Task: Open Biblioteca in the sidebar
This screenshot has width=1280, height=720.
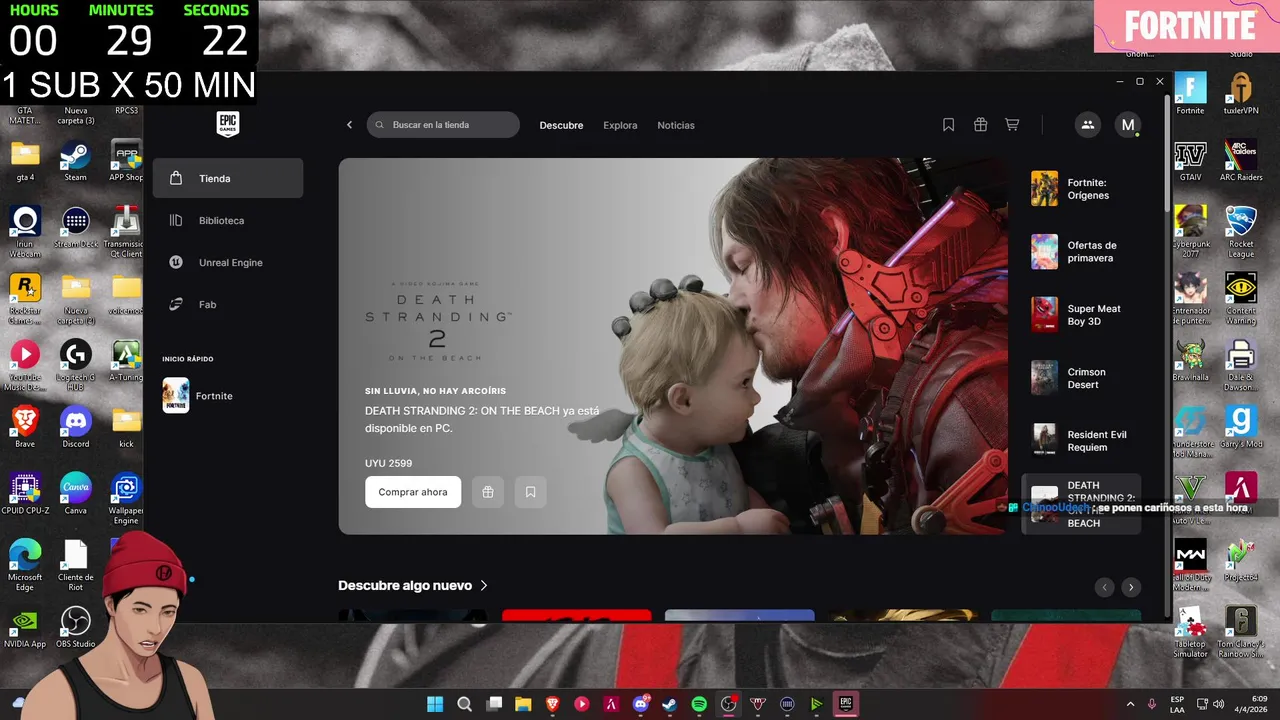Action: [x=228, y=220]
